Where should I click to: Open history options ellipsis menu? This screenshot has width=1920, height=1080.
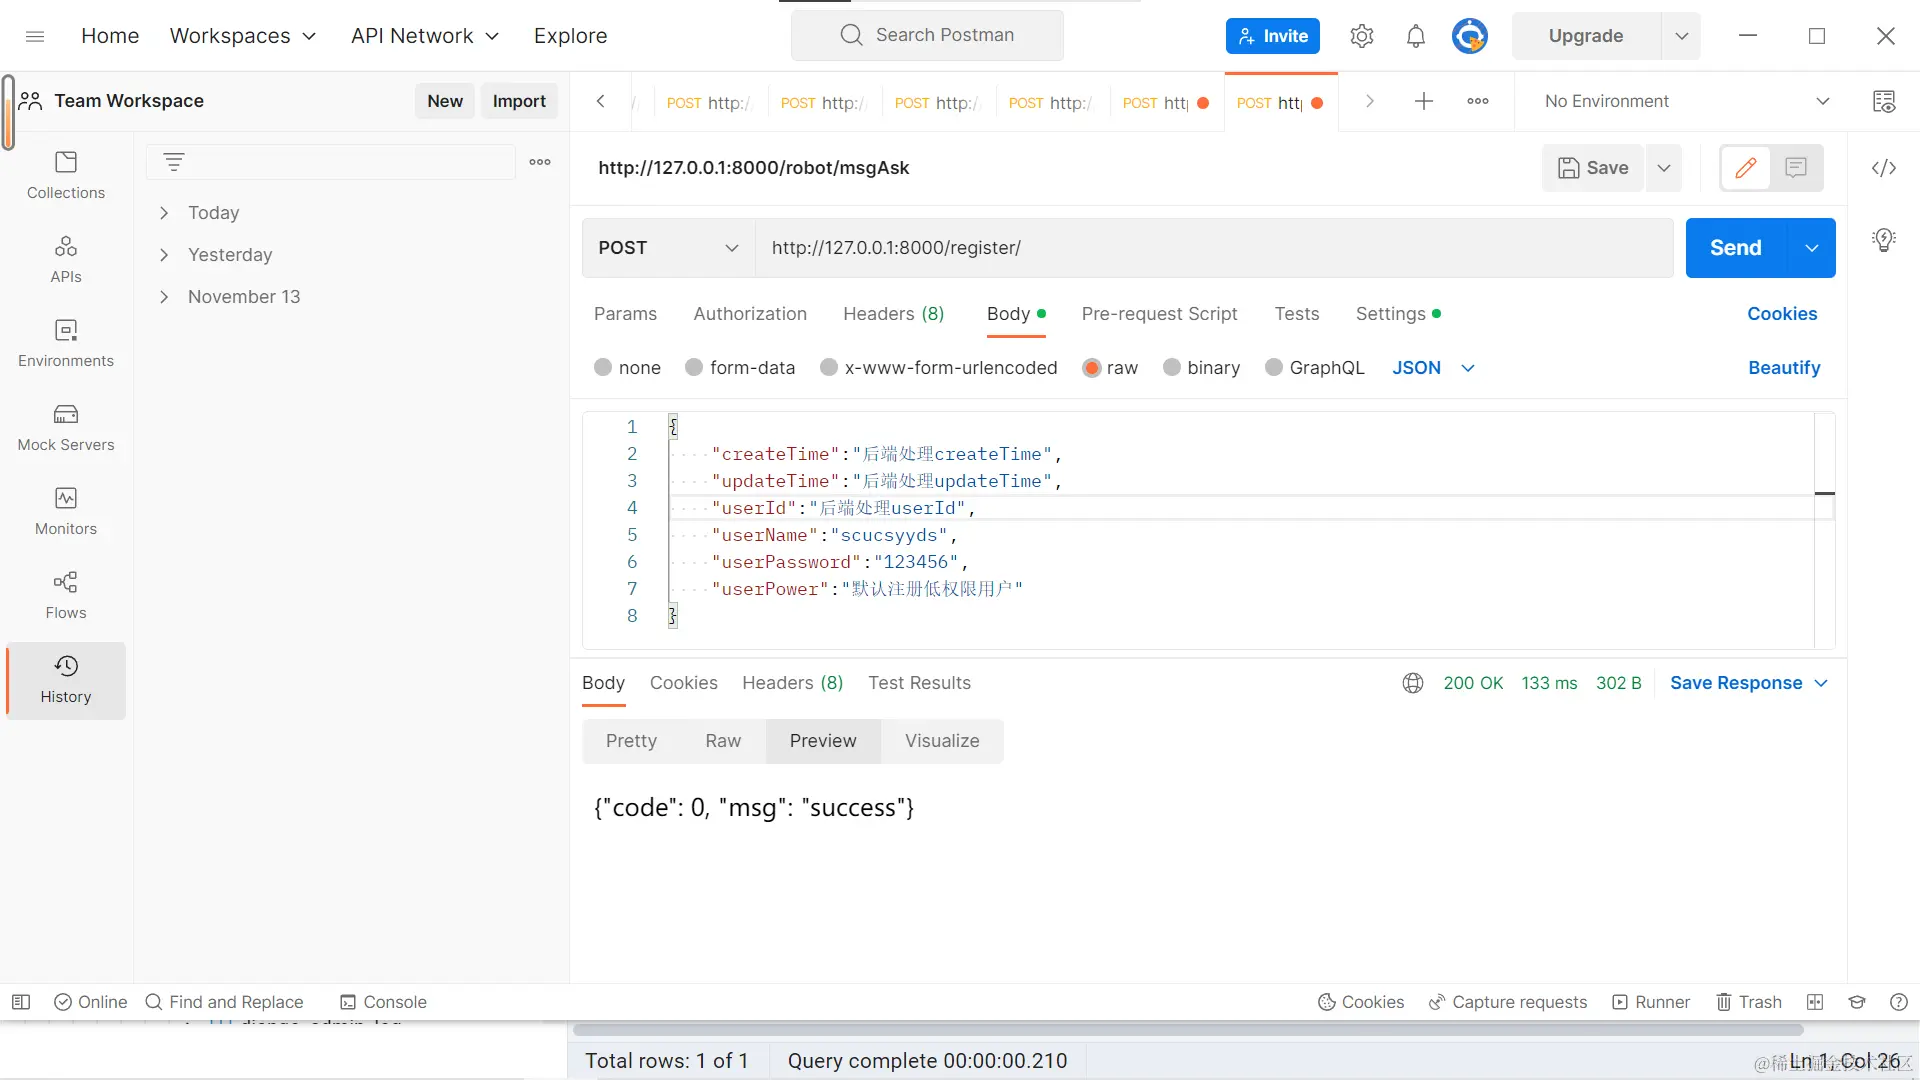pos(540,162)
